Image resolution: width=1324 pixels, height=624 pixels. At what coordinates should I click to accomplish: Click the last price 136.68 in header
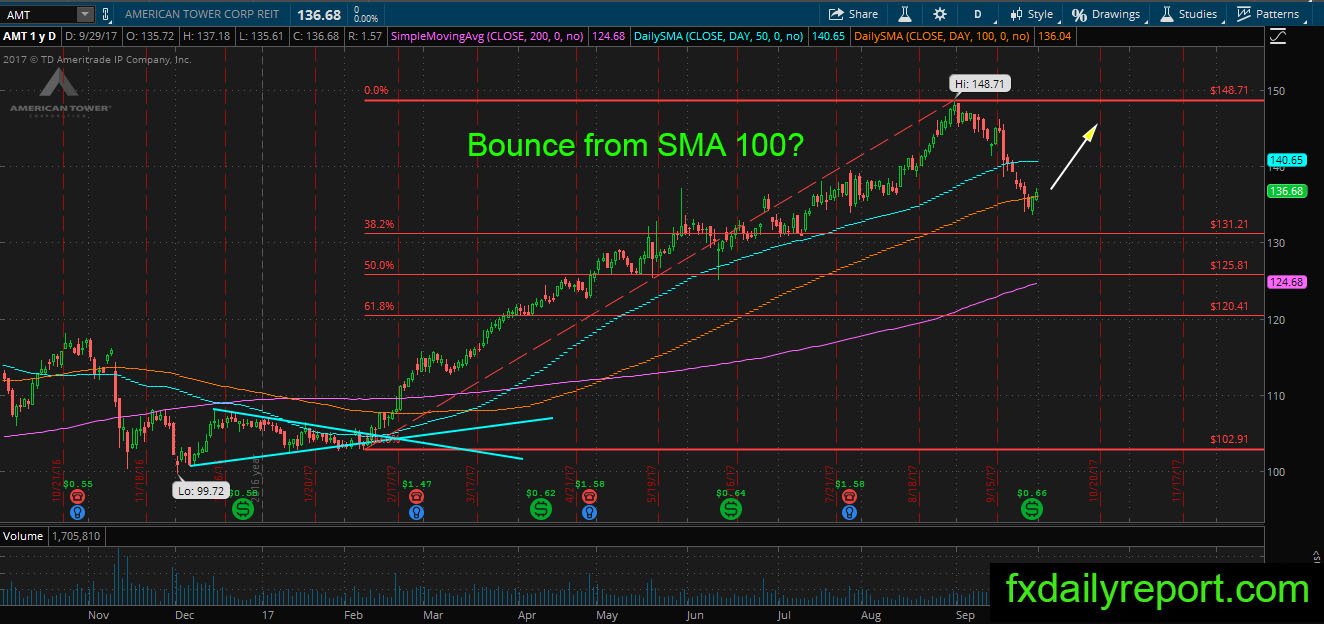[x=318, y=15]
